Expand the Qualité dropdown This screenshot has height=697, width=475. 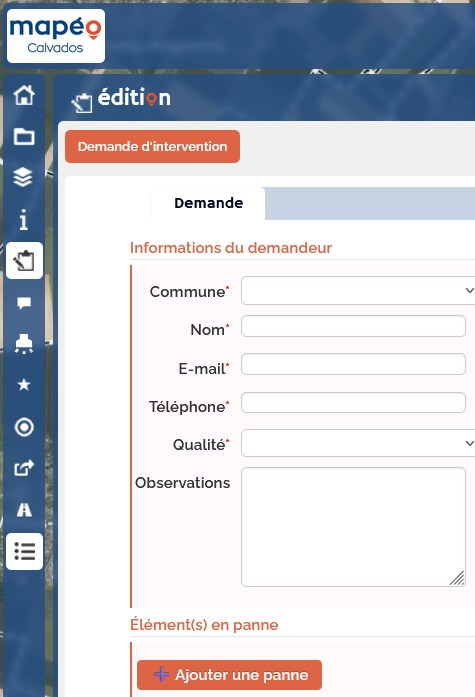358,443
